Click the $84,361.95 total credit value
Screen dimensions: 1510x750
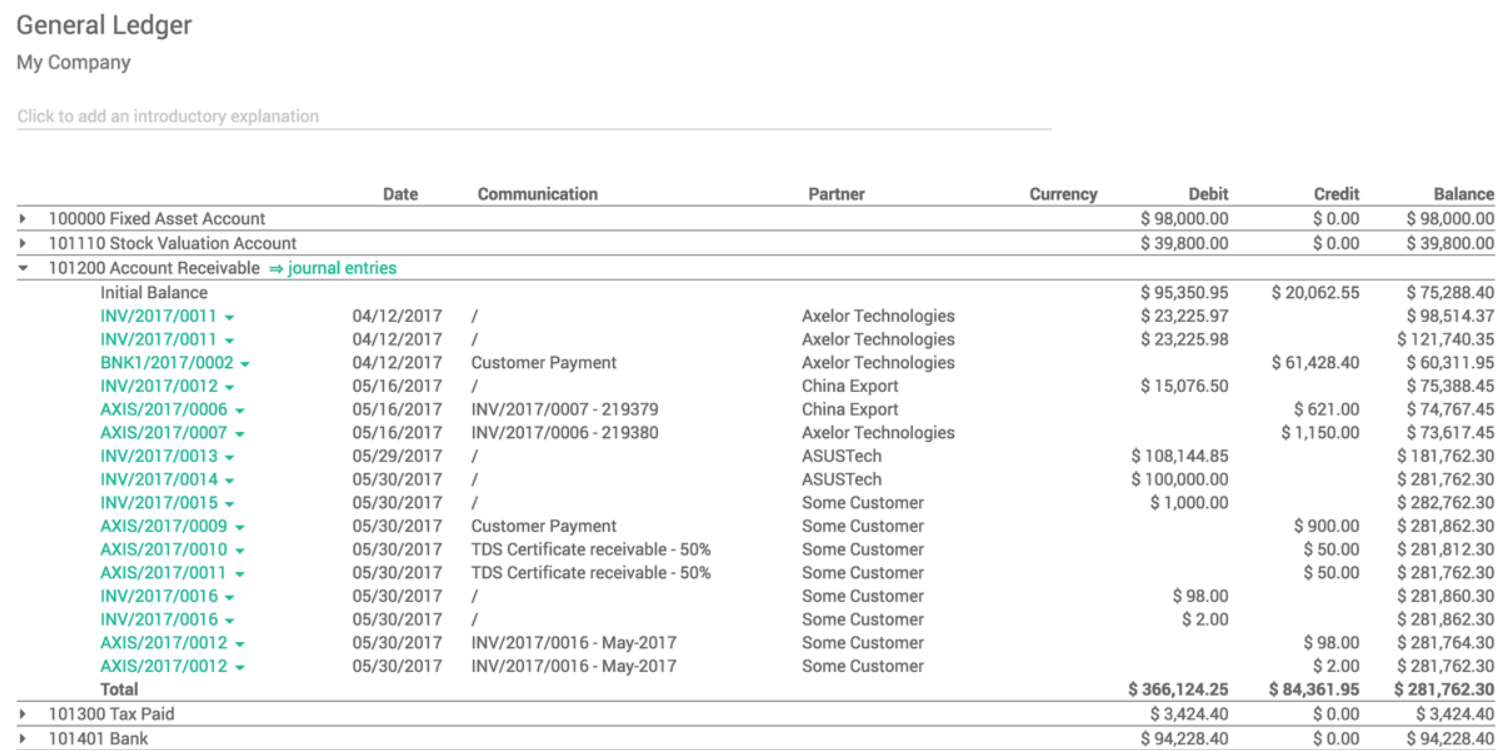[x=1314, y=689]
